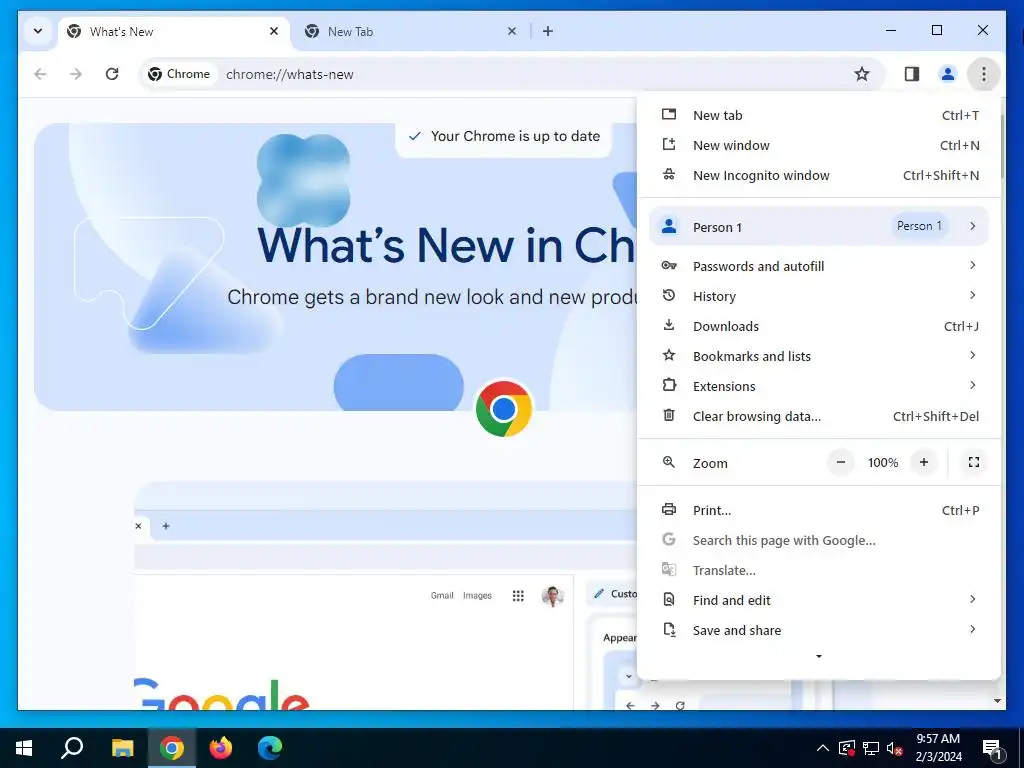Open Windows taskbar search
The height and width of the screenshot is (768, 1024).
click(x=72, y=748)
